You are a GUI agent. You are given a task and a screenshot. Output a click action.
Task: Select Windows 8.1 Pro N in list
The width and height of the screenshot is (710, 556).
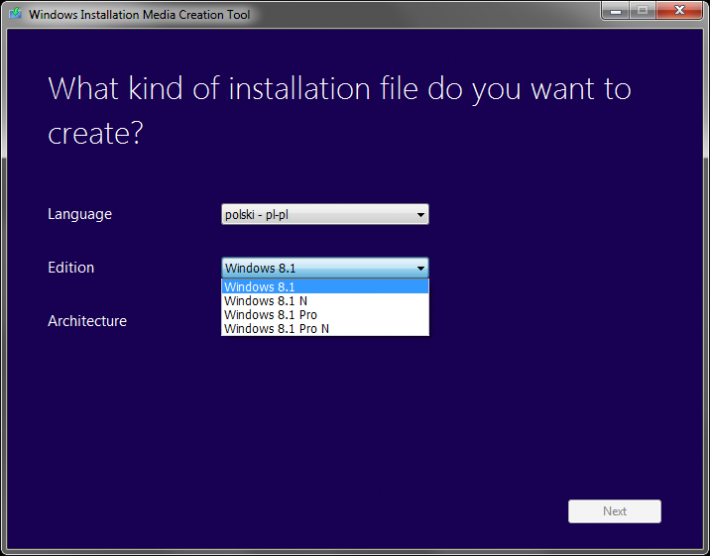pyautogui.click(x=325, y=329)
